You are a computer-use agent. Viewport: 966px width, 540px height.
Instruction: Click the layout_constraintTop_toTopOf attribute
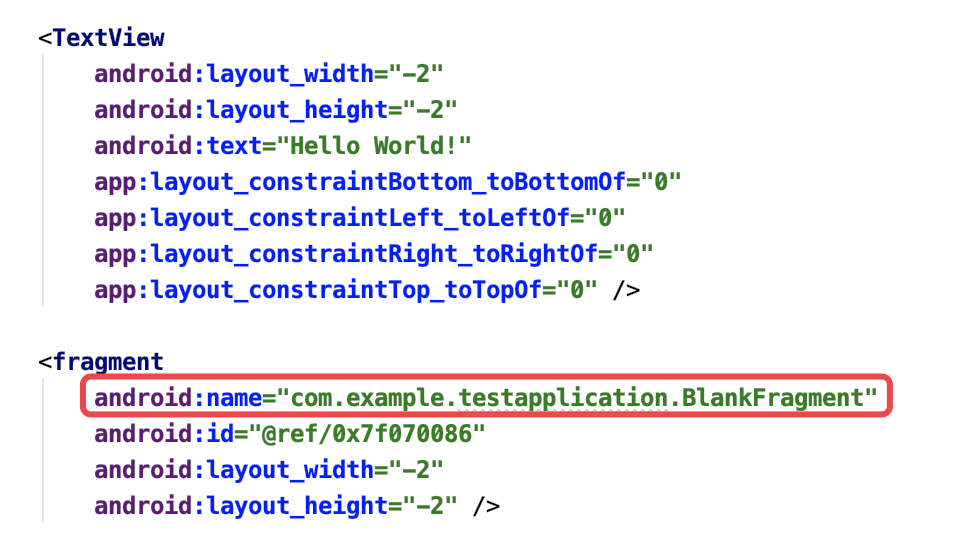tap(346, 290)
